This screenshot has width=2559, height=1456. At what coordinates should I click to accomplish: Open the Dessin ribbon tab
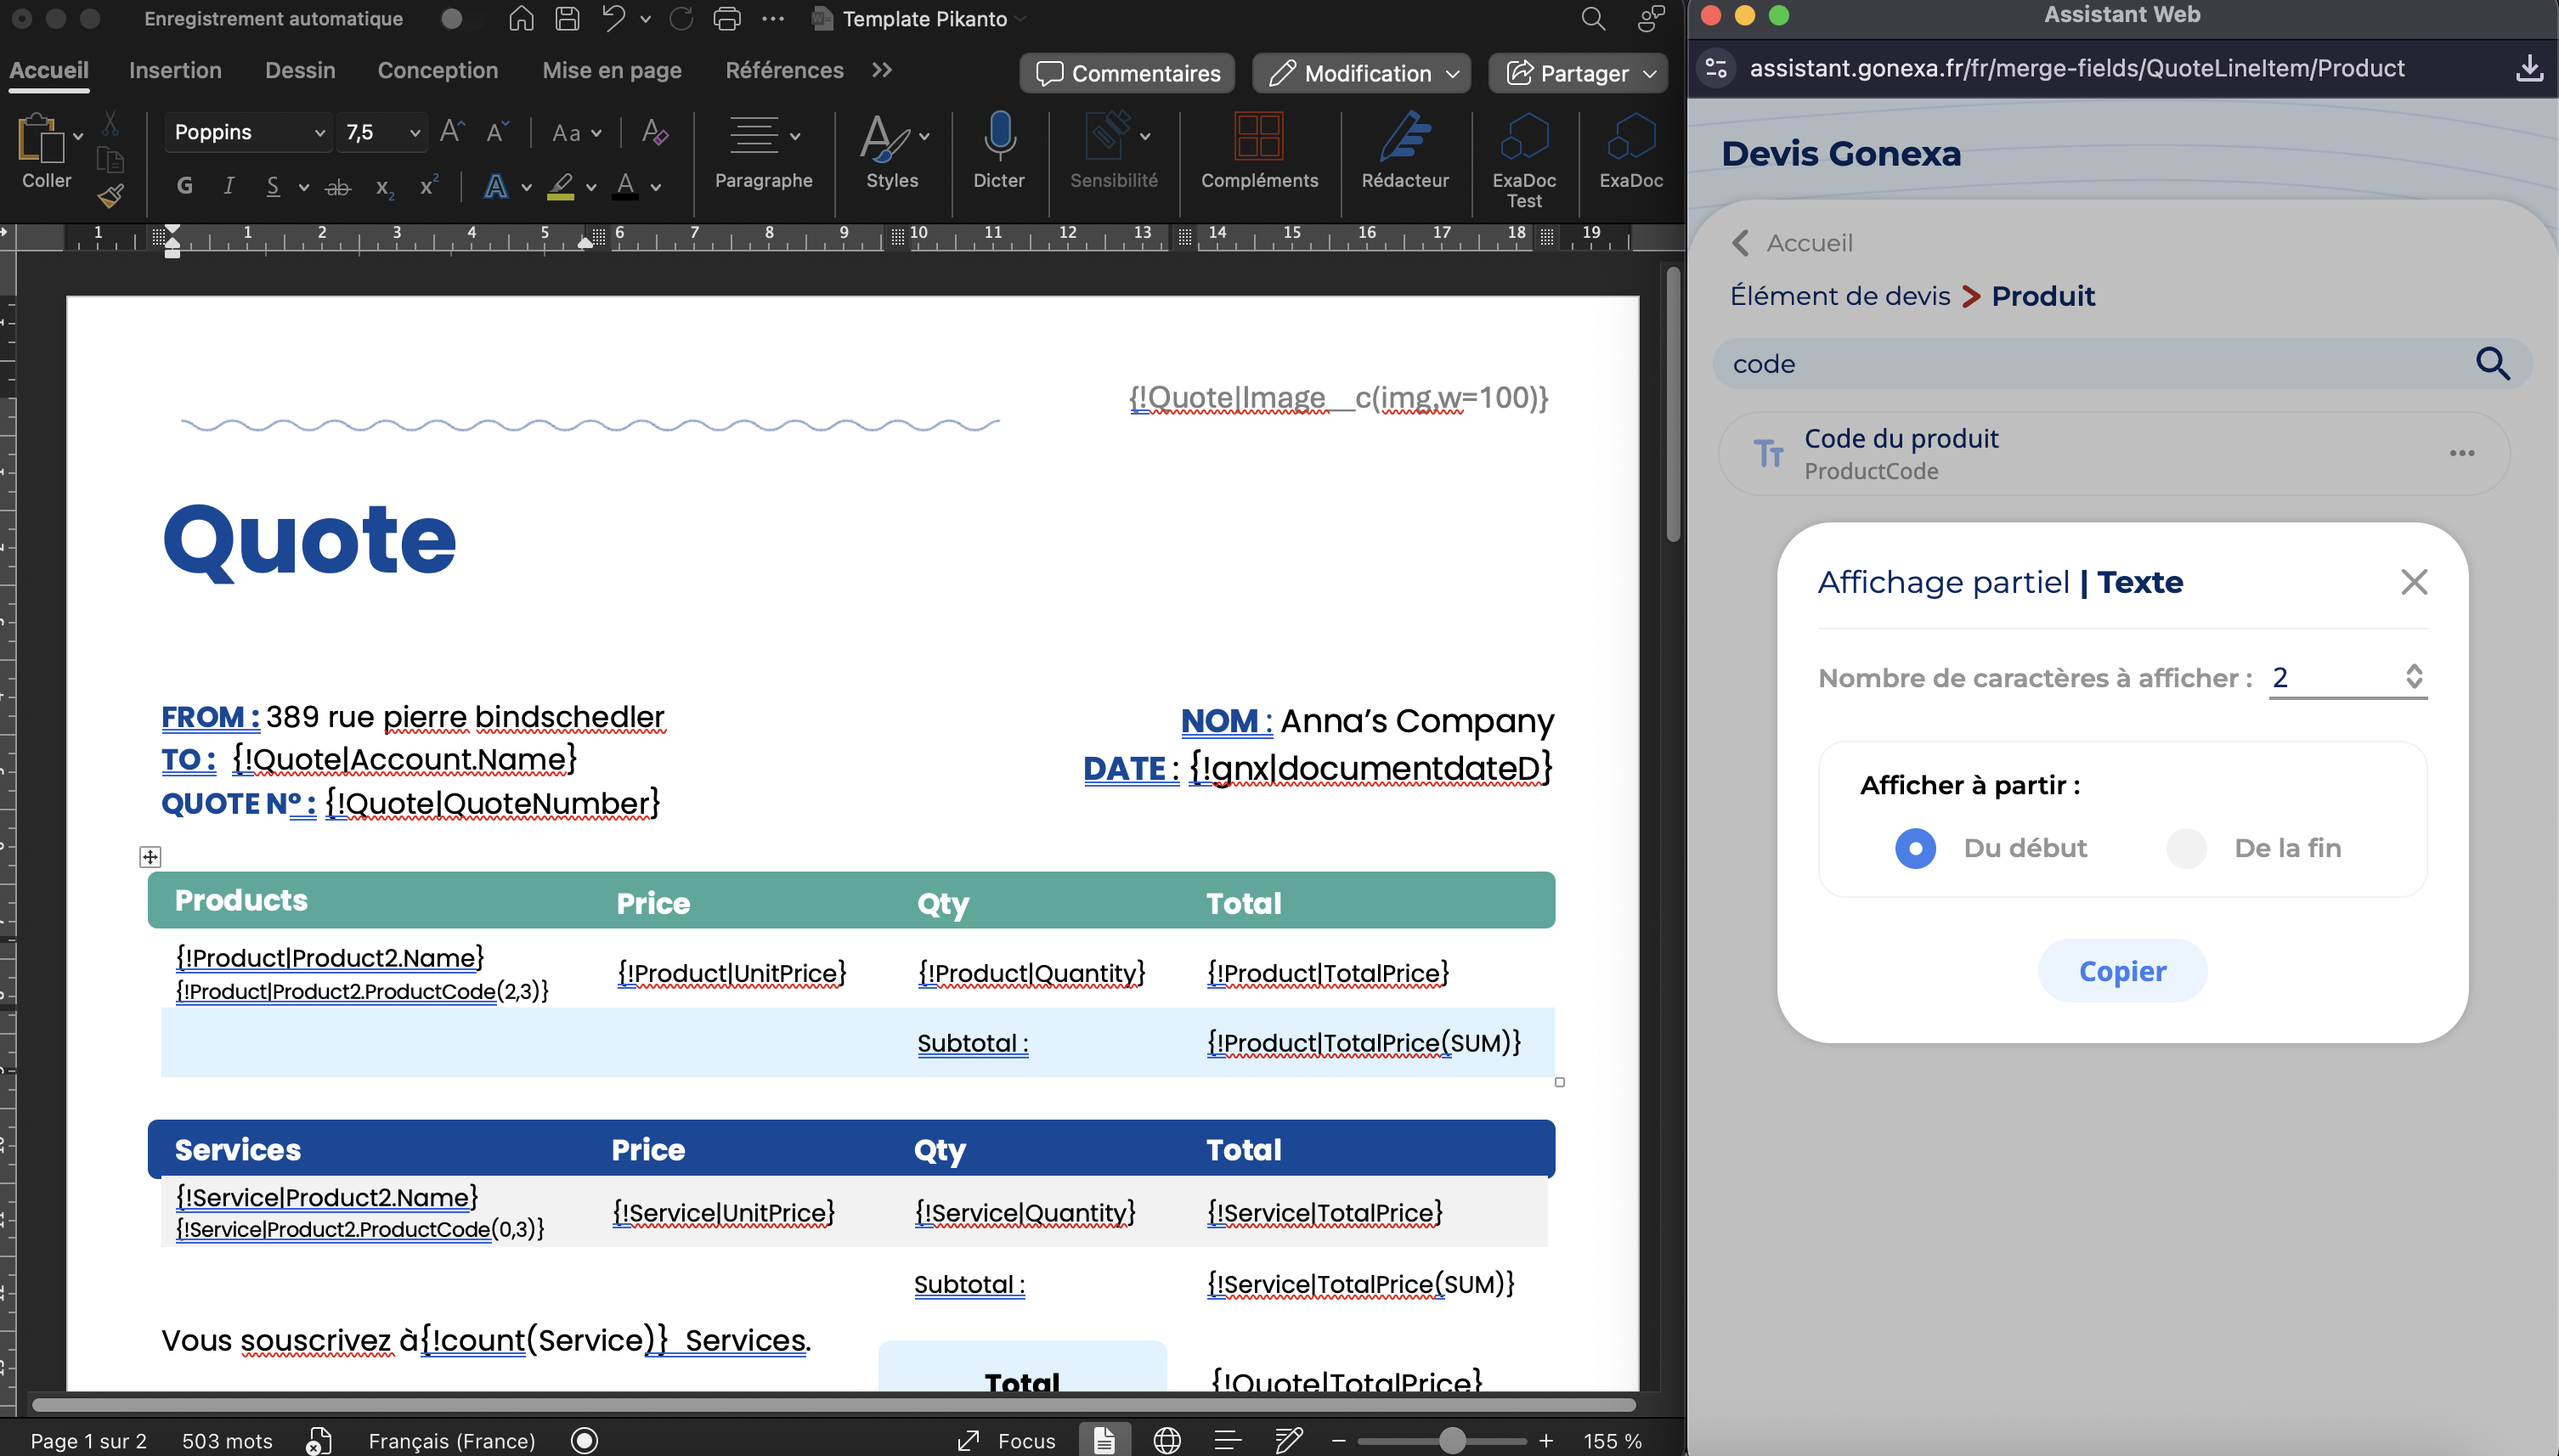point(300,70)
